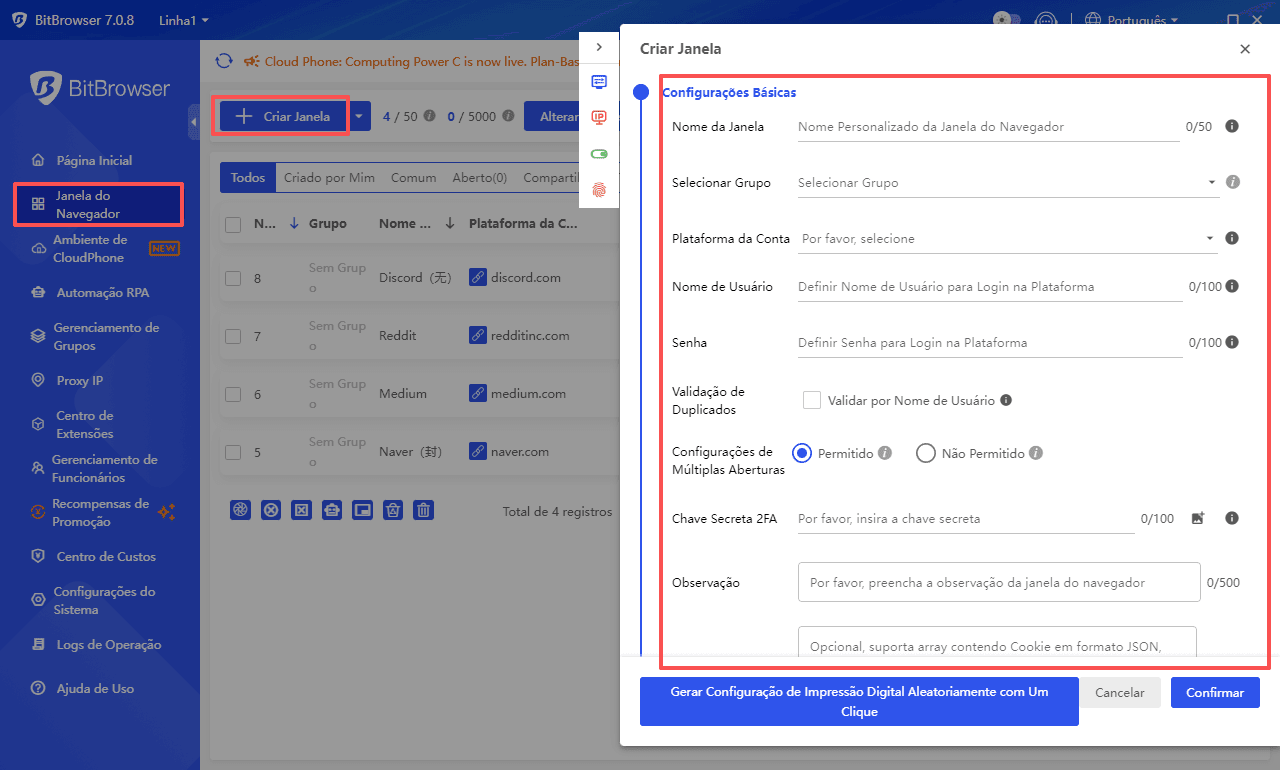Click the window-arrange icon next to the robot icon
This screenshot has height=770, width=1280.
point(362,510)
